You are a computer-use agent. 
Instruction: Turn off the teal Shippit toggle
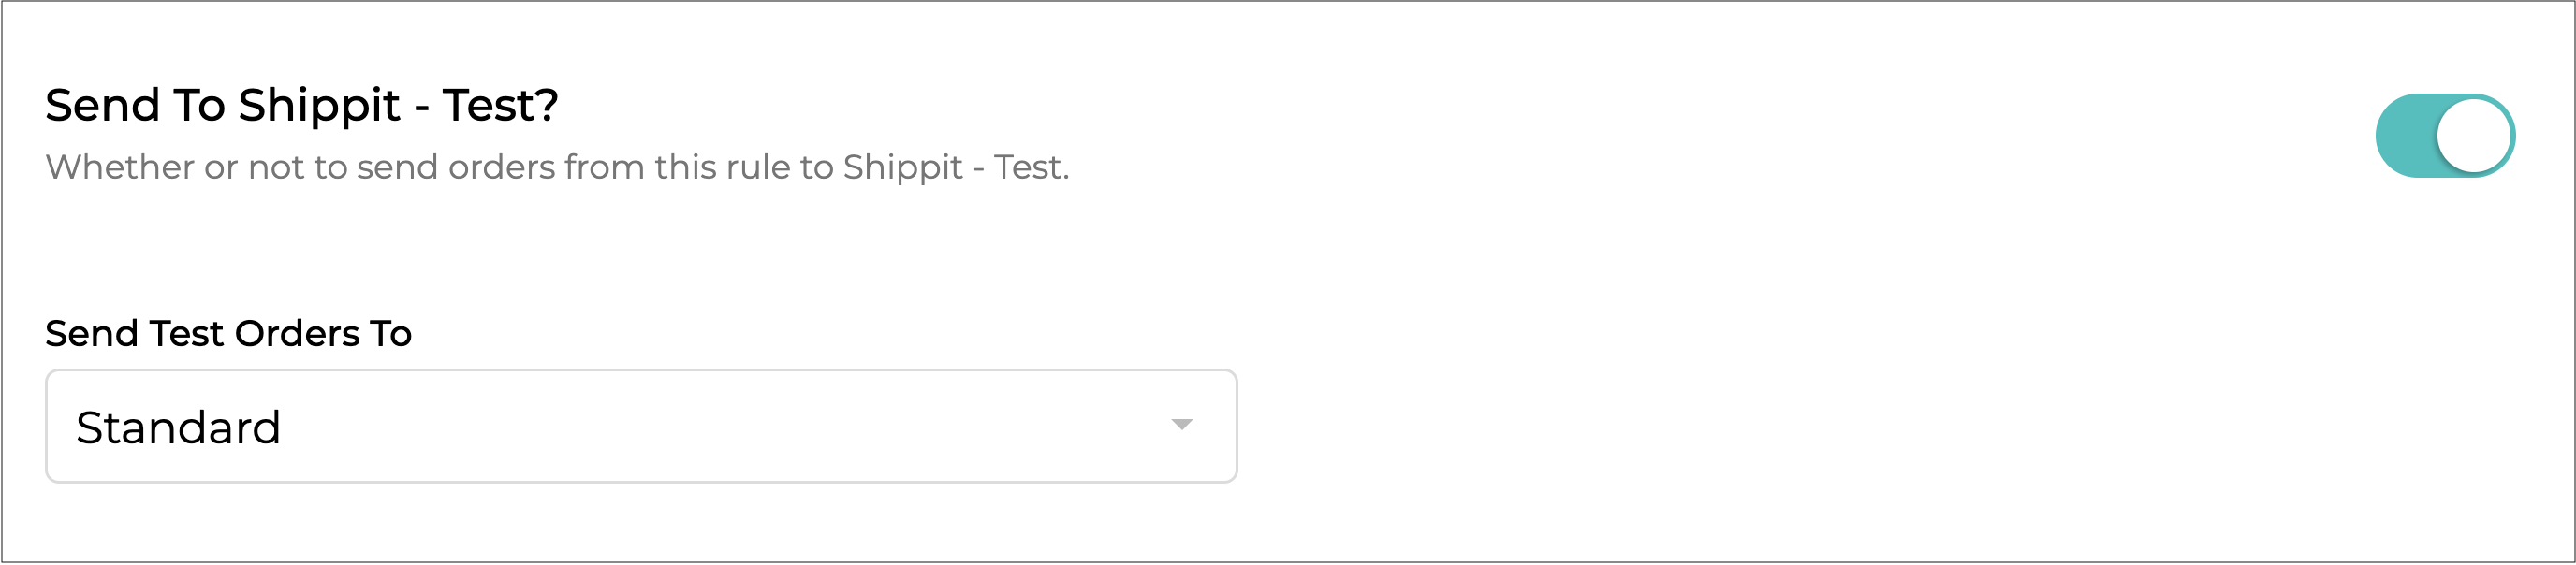tap(2444, 136)
